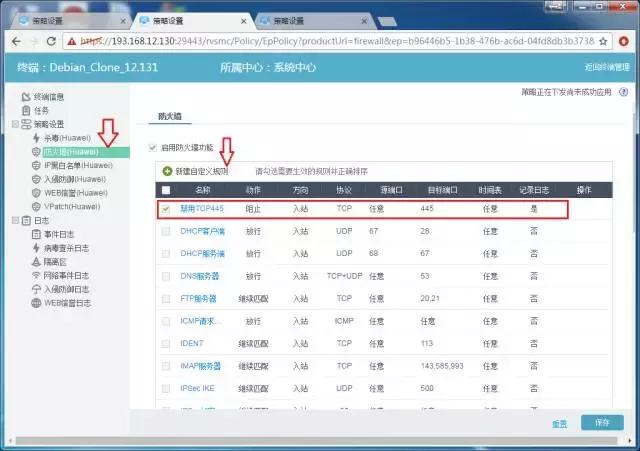The height and width of the screenshot is (451, 640).
Task: Collapse the log tree node
Action: point(15,220)
